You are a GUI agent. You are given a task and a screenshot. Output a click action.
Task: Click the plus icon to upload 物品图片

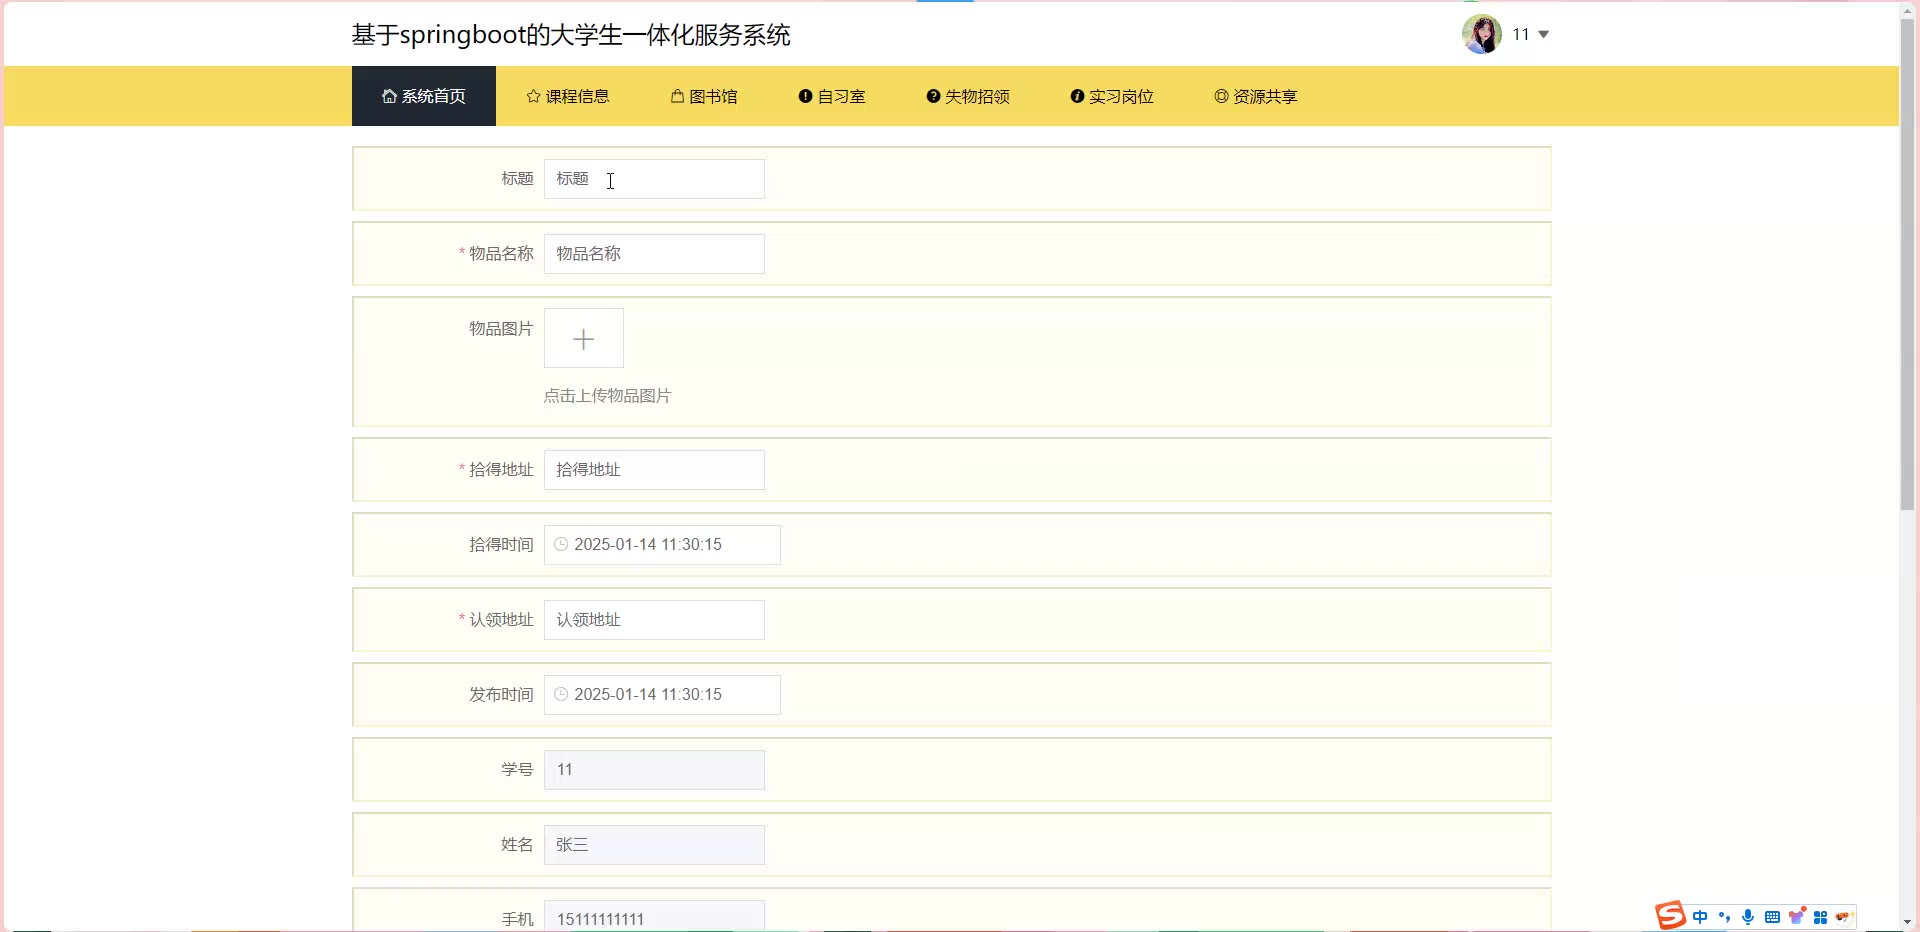tap(583, 339)
